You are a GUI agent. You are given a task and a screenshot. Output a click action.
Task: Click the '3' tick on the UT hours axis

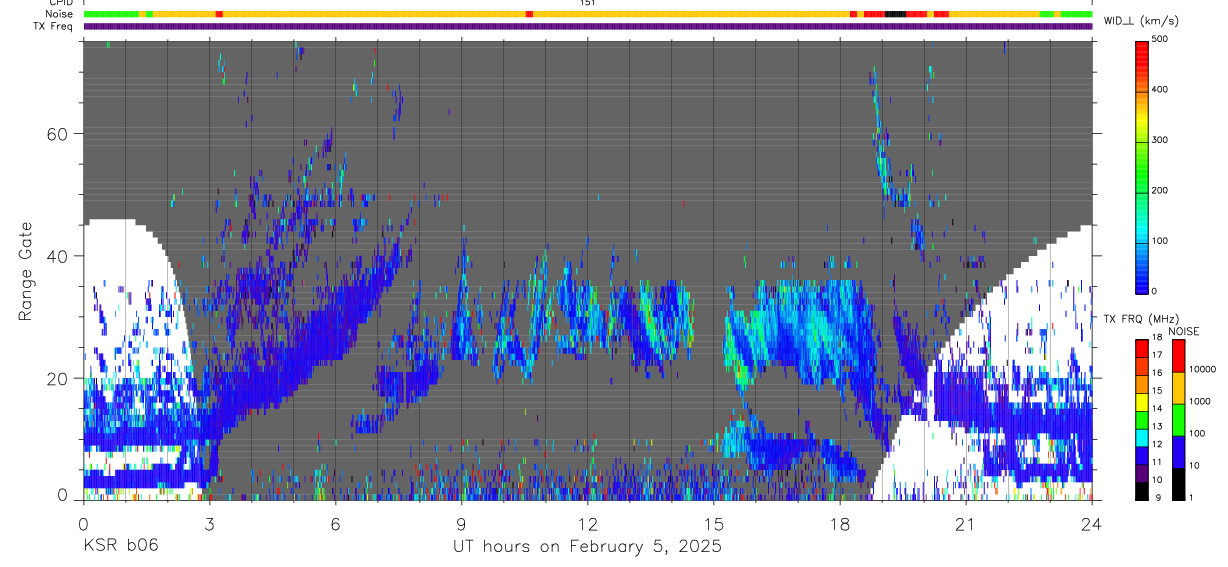point(210,522)
